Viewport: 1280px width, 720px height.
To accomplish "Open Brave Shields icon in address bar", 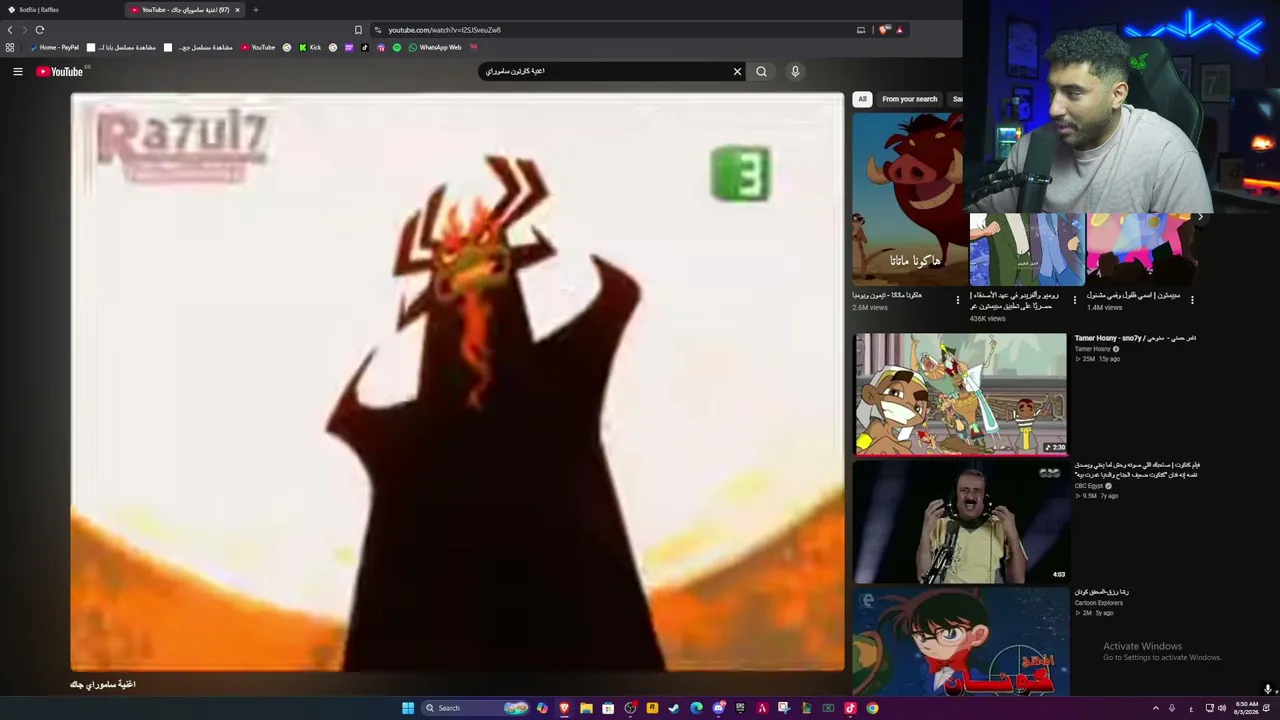I will (884, 30).
